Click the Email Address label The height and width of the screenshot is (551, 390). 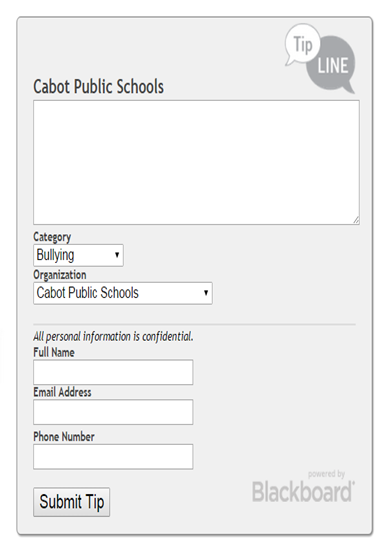62,392
